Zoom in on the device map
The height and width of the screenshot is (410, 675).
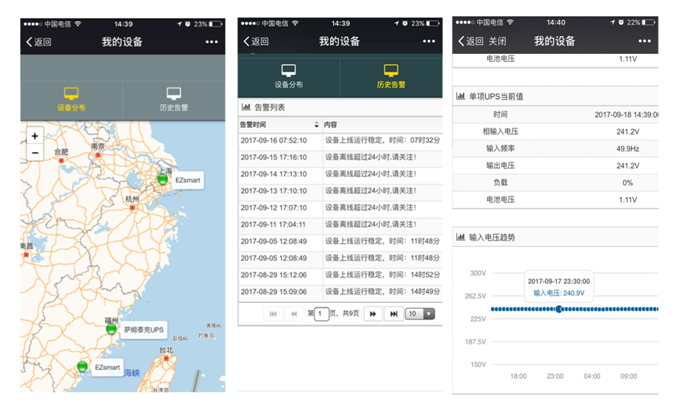(35, 136)
